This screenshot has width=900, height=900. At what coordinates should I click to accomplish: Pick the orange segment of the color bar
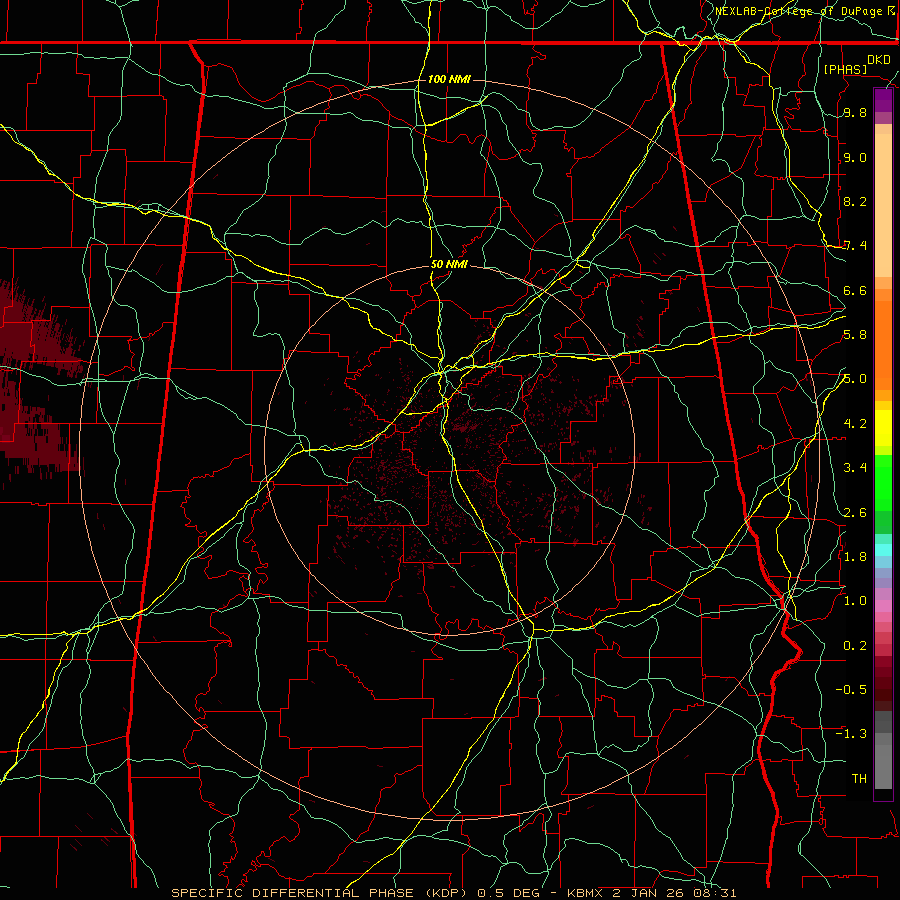click(883, 344)
